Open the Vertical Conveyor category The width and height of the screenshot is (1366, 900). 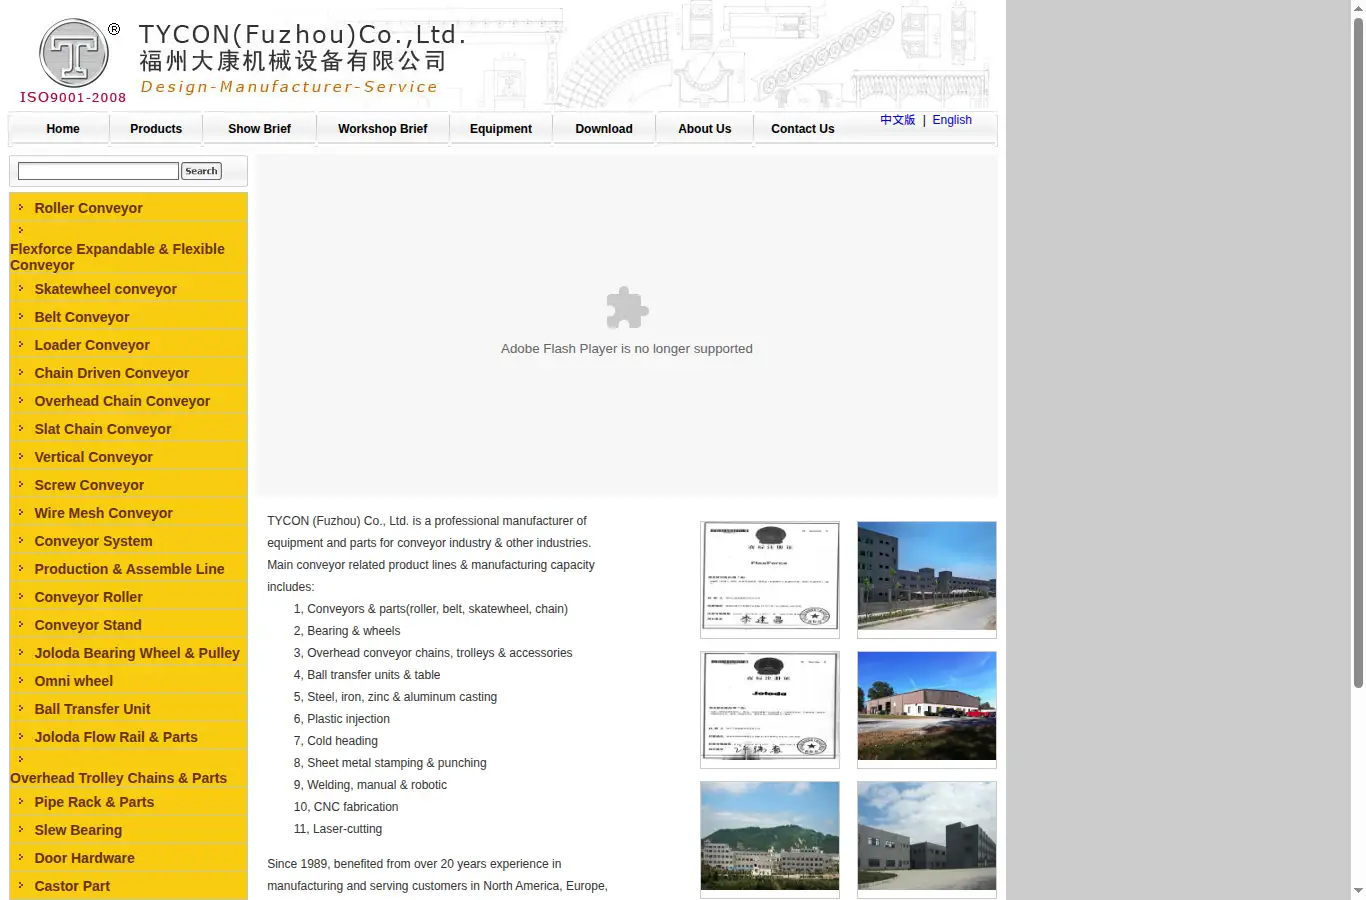point(93,457)
